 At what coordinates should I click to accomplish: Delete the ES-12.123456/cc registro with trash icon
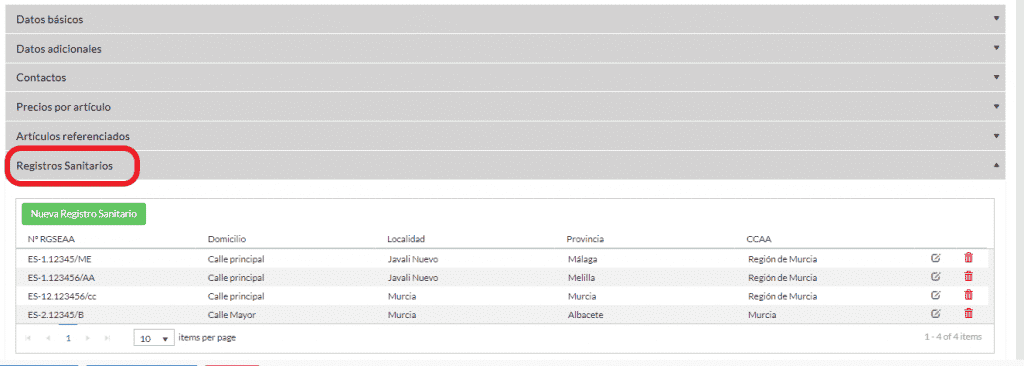[x=968, y=295]
